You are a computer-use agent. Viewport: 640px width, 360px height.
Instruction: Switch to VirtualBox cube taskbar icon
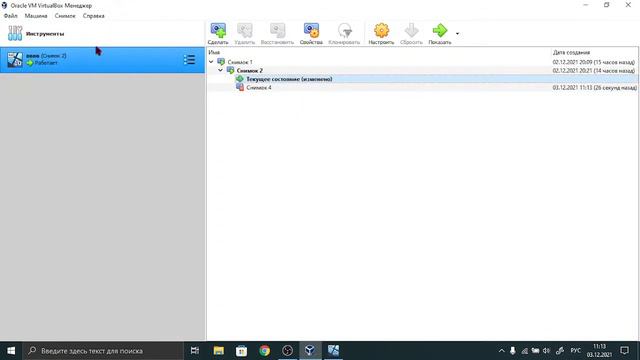(x=310, y=351)
